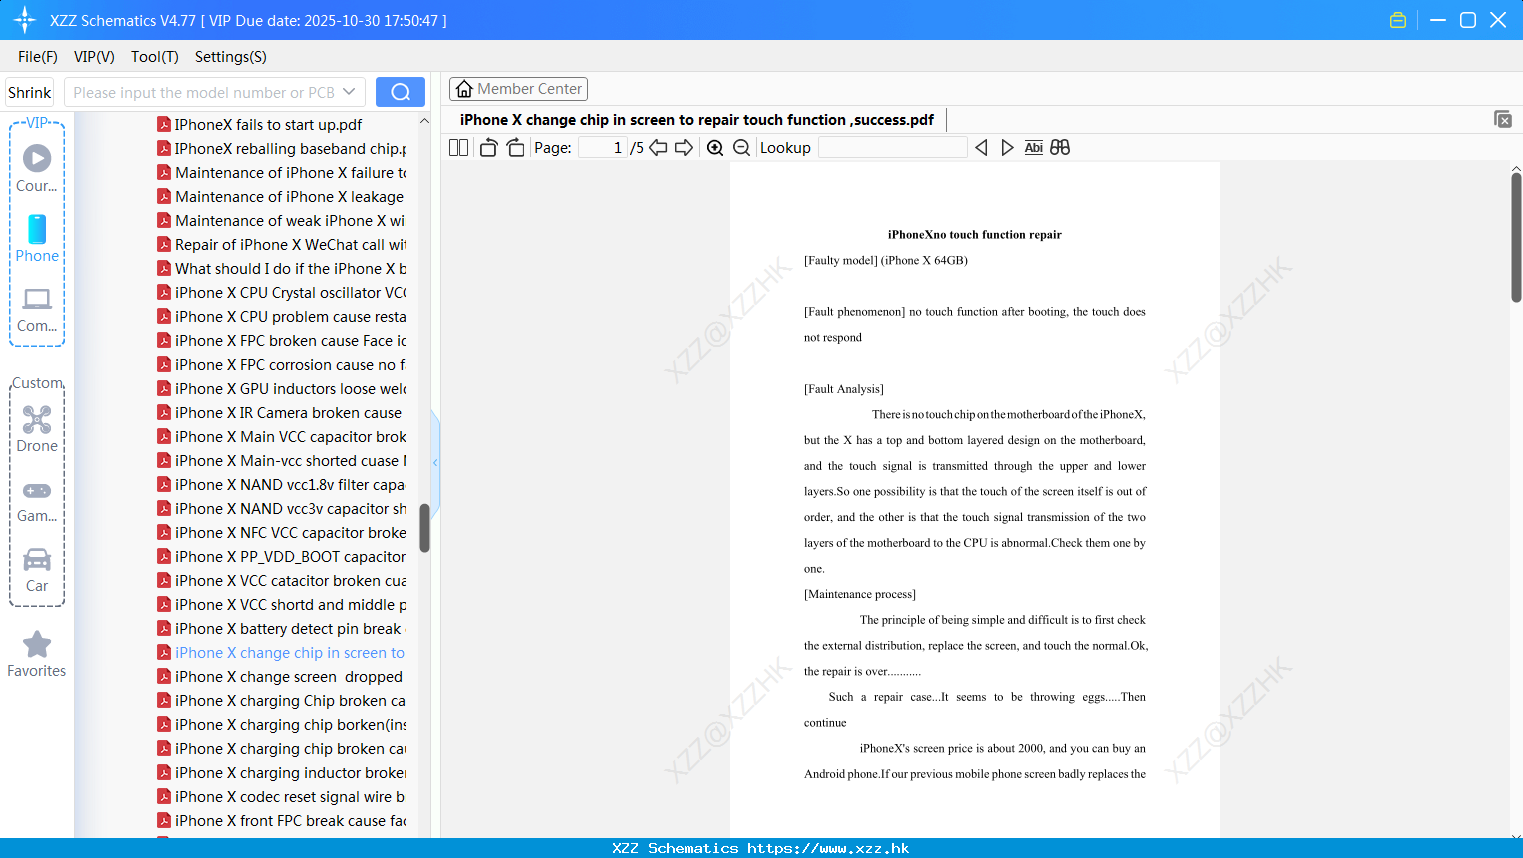1523x858 pixels.
Task: Click PDF icon beside IPhoneX fails to start up
Action: [164, 124]
